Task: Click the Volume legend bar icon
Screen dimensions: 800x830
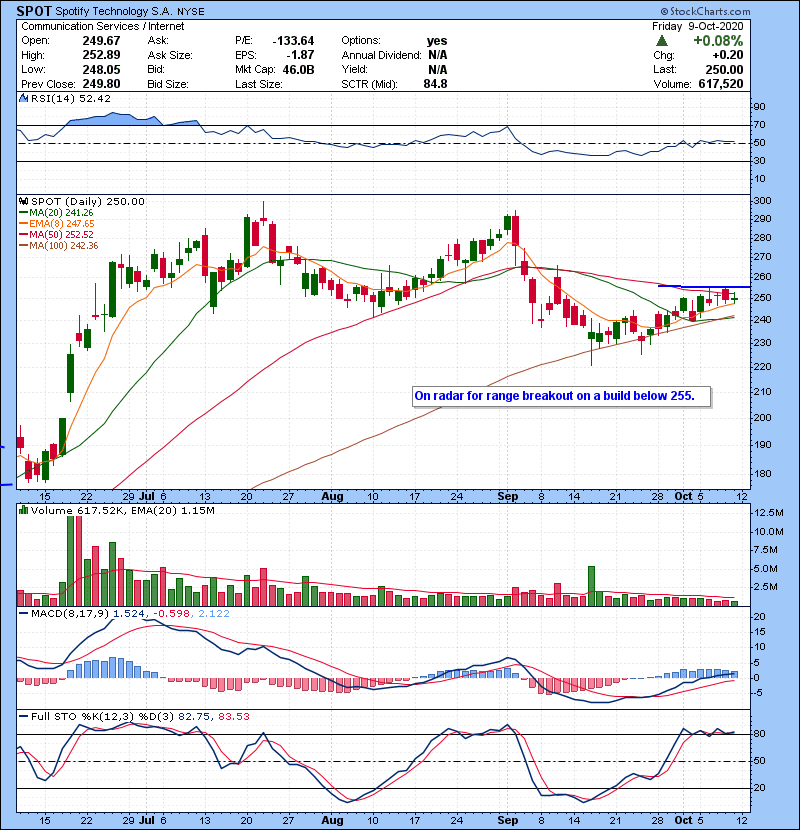Action: 23,512
